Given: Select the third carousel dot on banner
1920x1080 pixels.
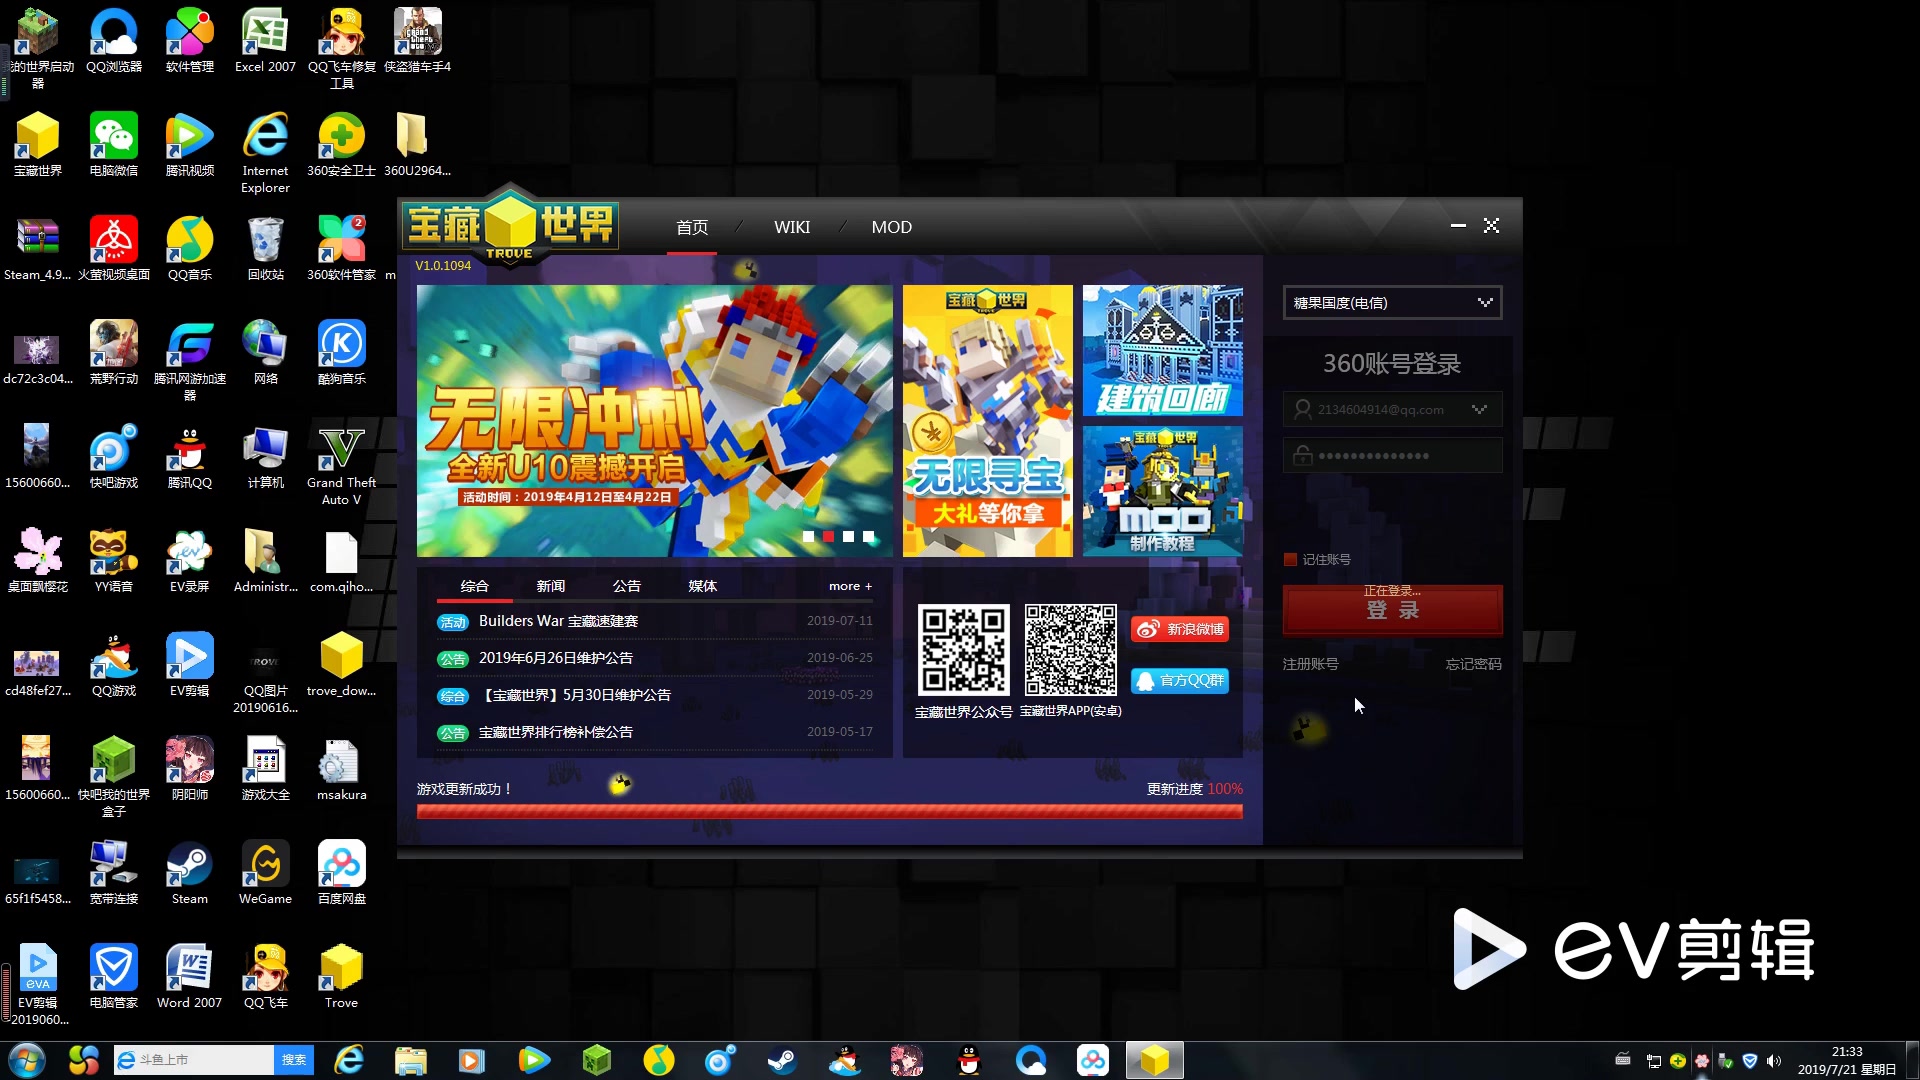Looking at the screenshot, I should [x=848, y=537].
